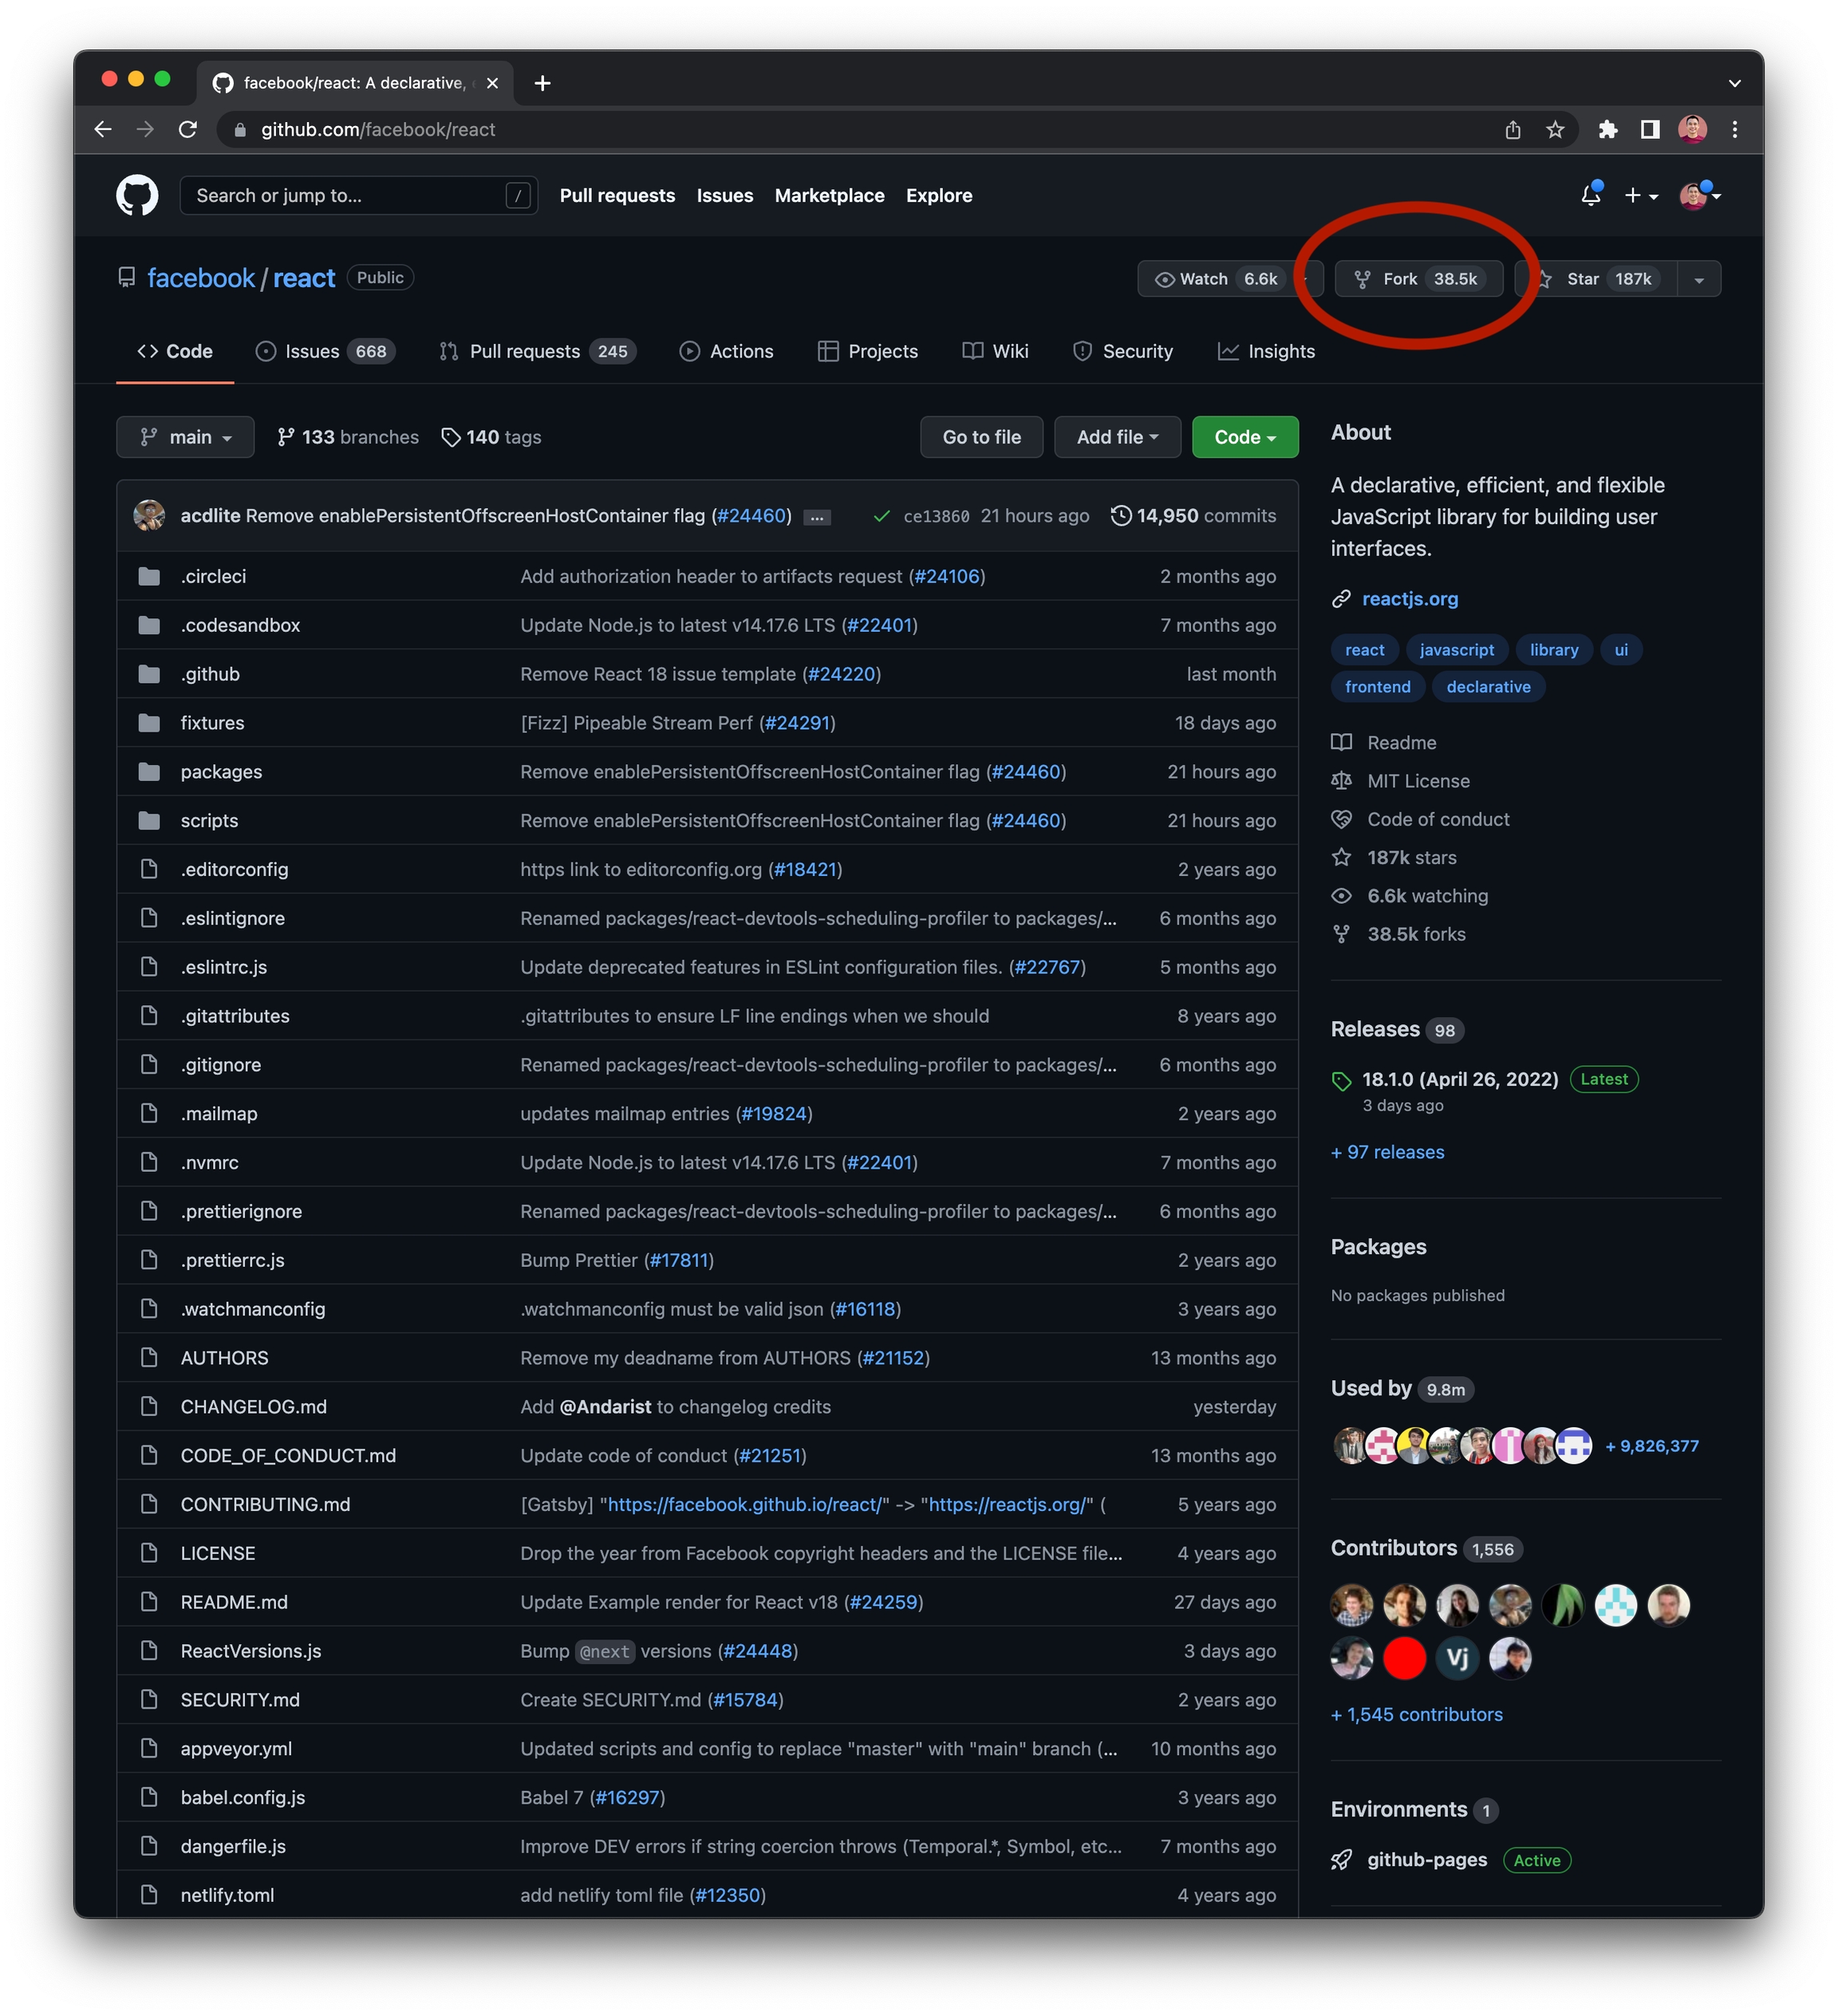The height and width of the screenshot is (2016, 1838).
Task: Expand the commit message ellipsis button
Action: click(817, 517)
